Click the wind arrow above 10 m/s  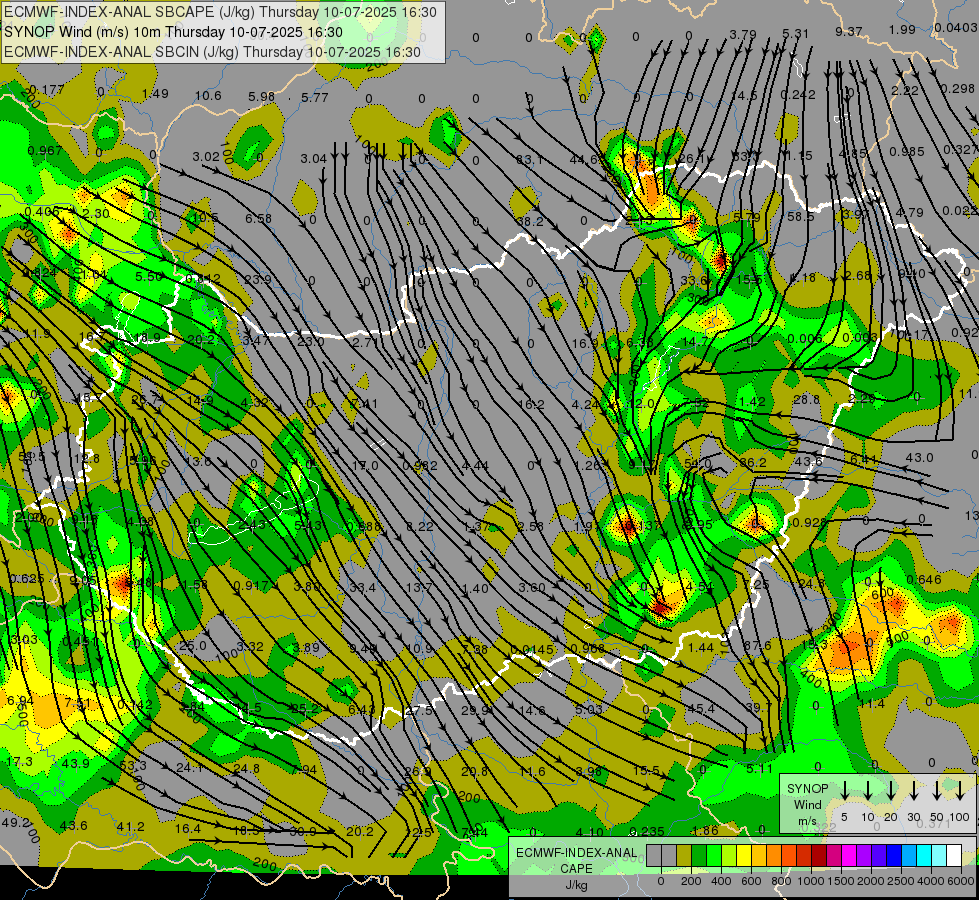pyautogui.click(x=868, y=790)
